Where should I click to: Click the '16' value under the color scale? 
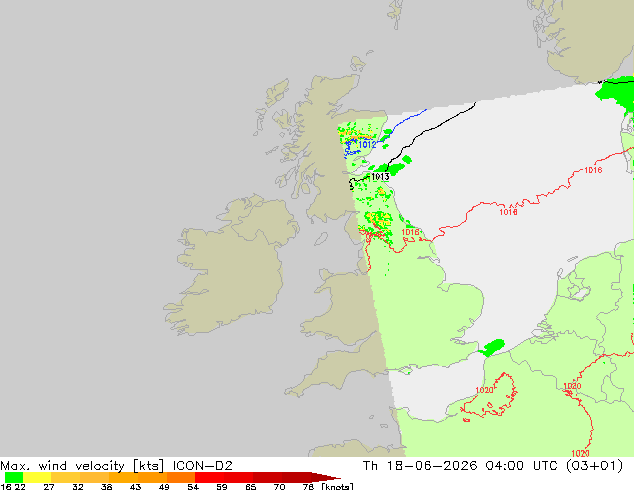point(6,487)
